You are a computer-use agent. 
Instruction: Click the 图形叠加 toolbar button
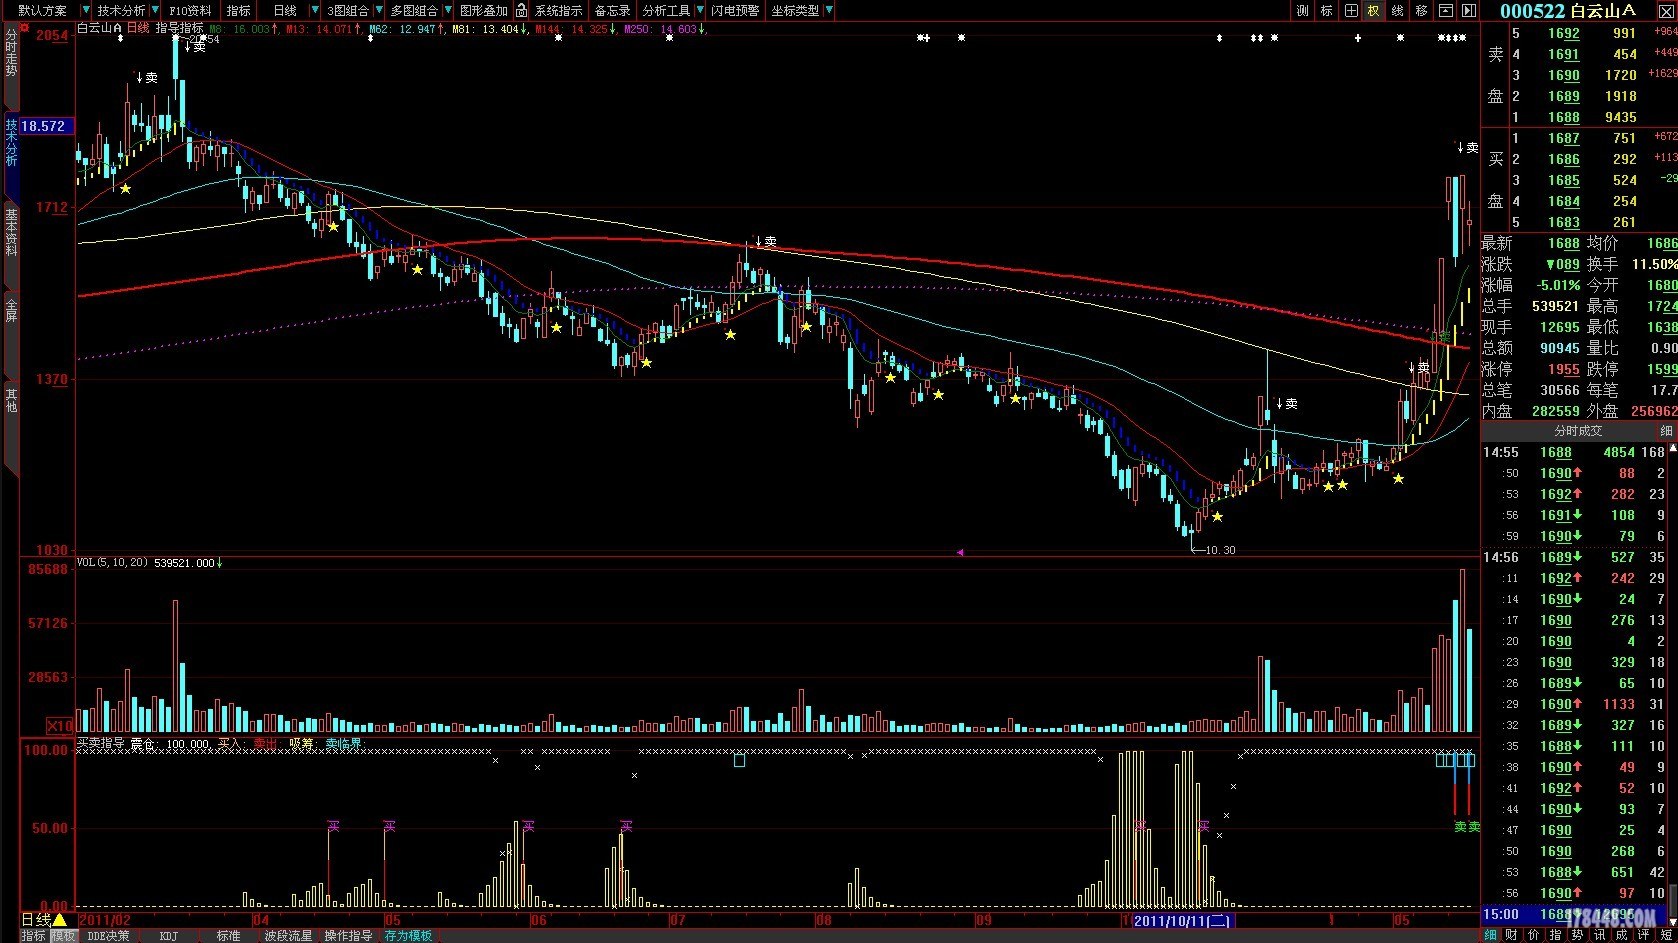click(483, 10)
